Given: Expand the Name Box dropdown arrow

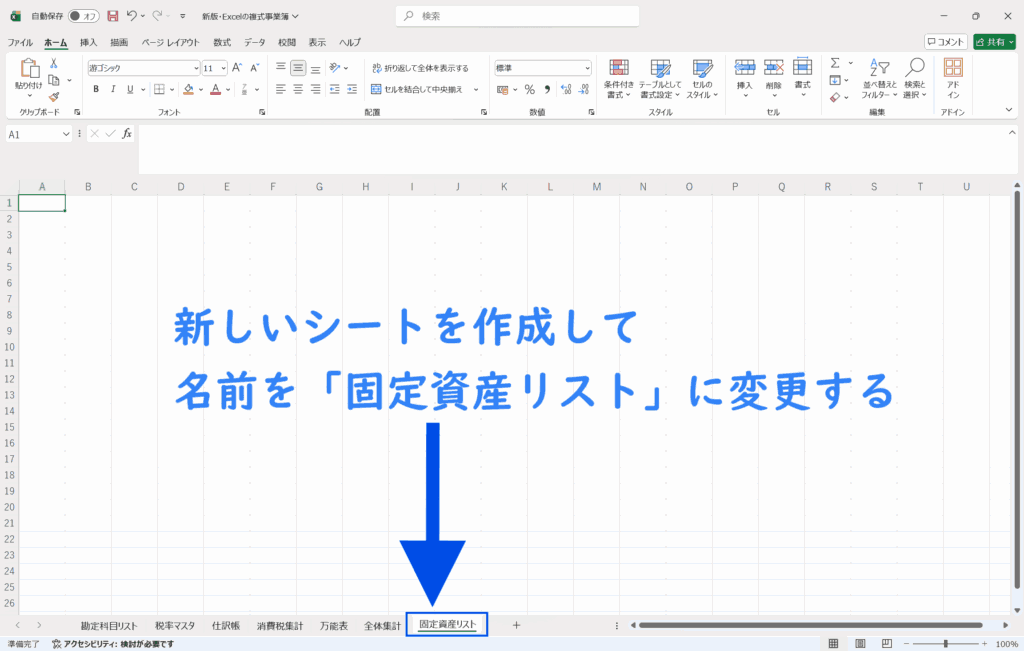Looking at the screenshot, I should point(67,134).
